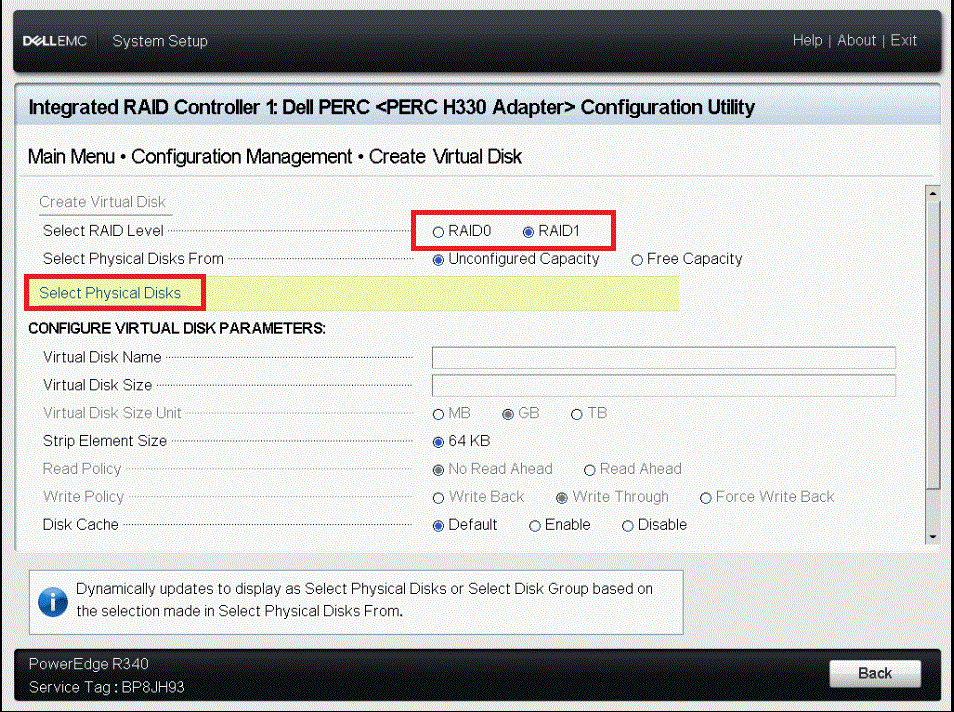954x712 pixels.
Task: Open the About link
Action: [x=856, y=40]
